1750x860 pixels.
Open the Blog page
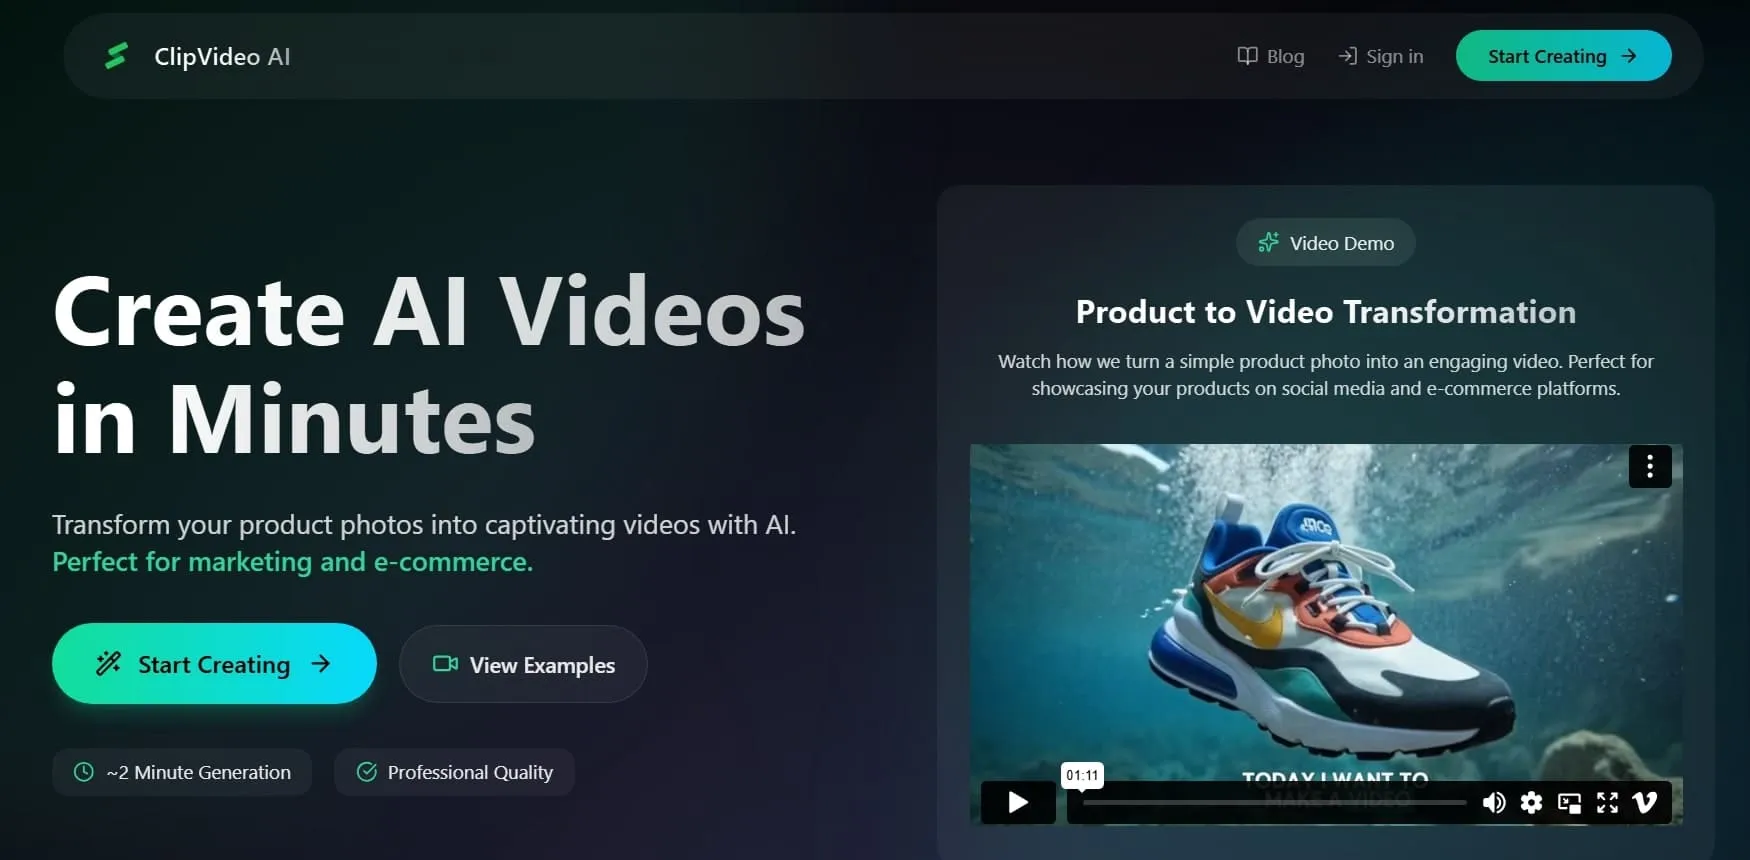pyautogui.click(x=1271, y=56)
